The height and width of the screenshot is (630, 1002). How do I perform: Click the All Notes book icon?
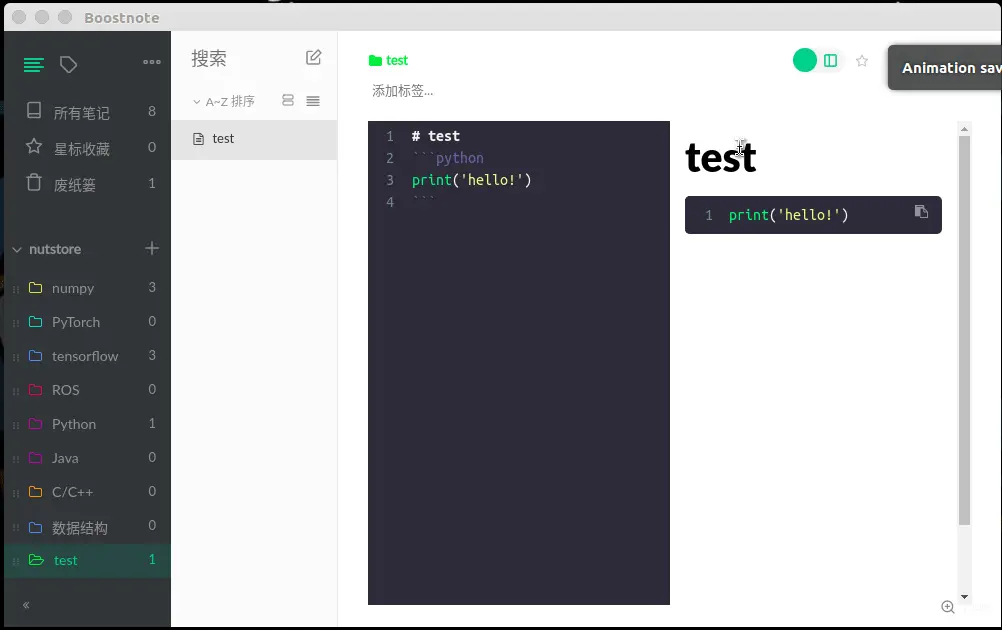click(34, 111)
